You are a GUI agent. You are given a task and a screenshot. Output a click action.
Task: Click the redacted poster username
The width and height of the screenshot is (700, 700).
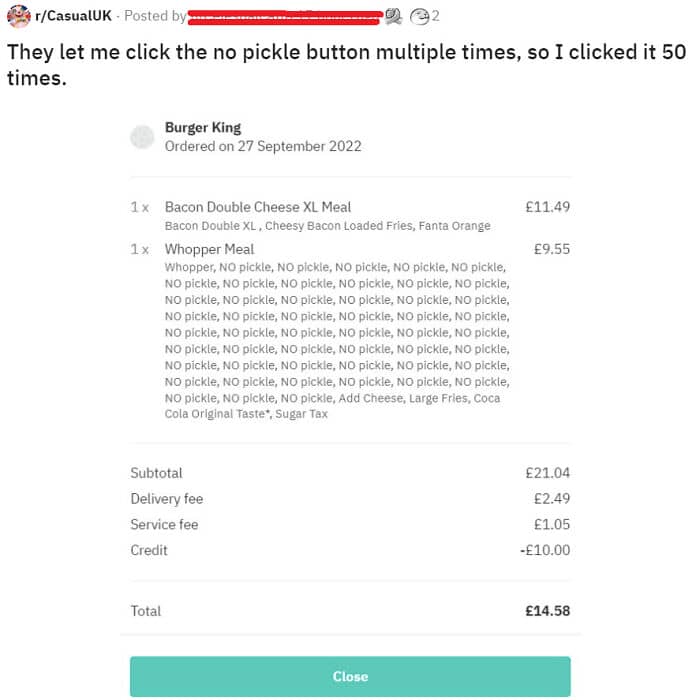pyautogui.click(x=285, y=17)
